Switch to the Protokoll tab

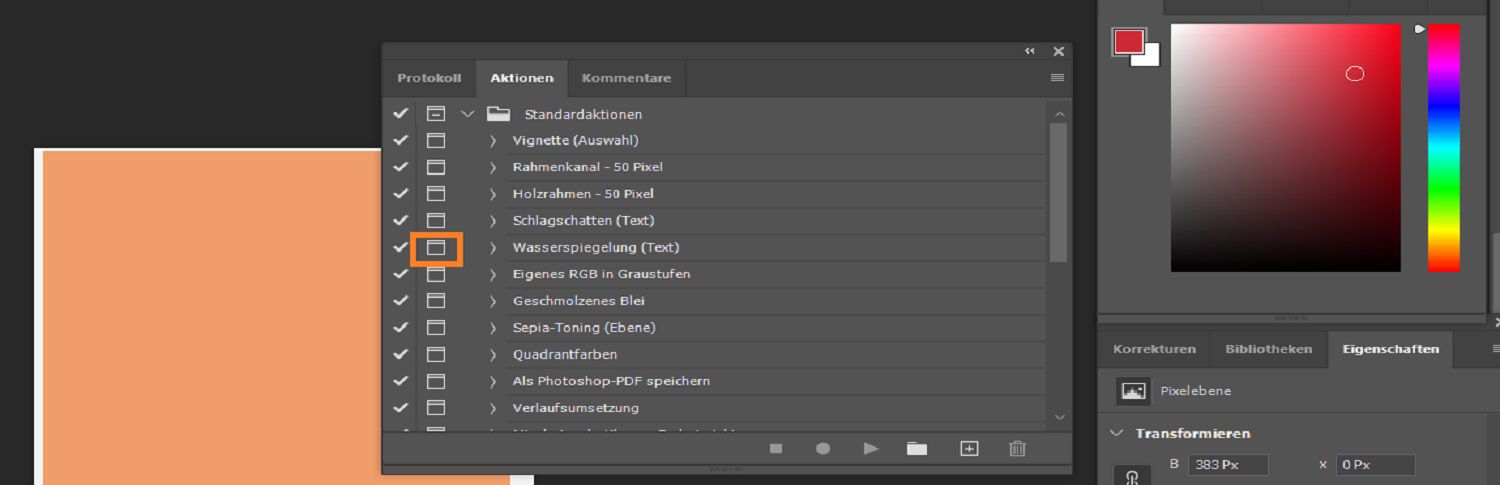(x=429, y=78)
